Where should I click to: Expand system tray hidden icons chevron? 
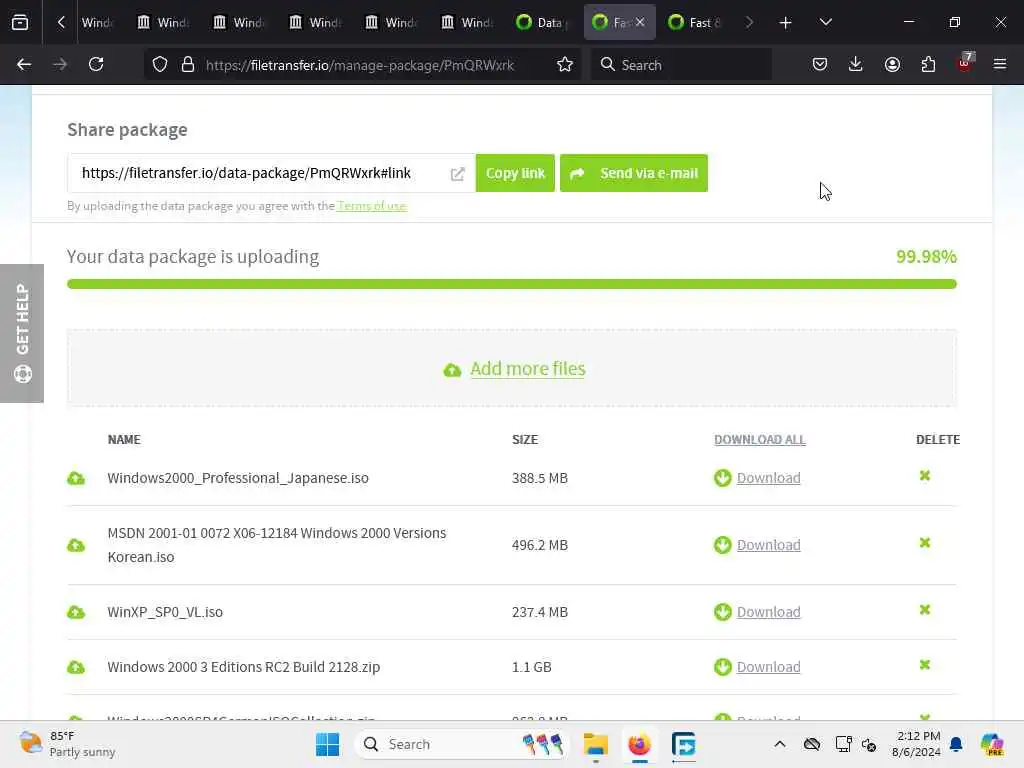(780, 744)
